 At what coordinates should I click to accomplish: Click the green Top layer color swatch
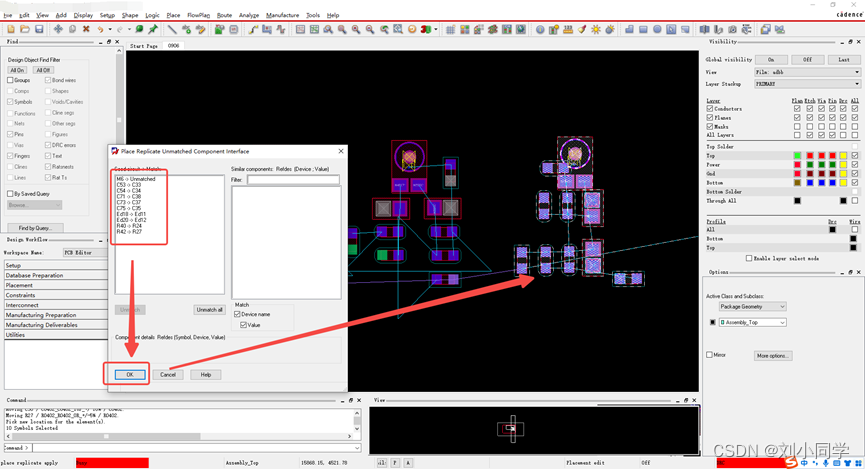pos(797,156)
